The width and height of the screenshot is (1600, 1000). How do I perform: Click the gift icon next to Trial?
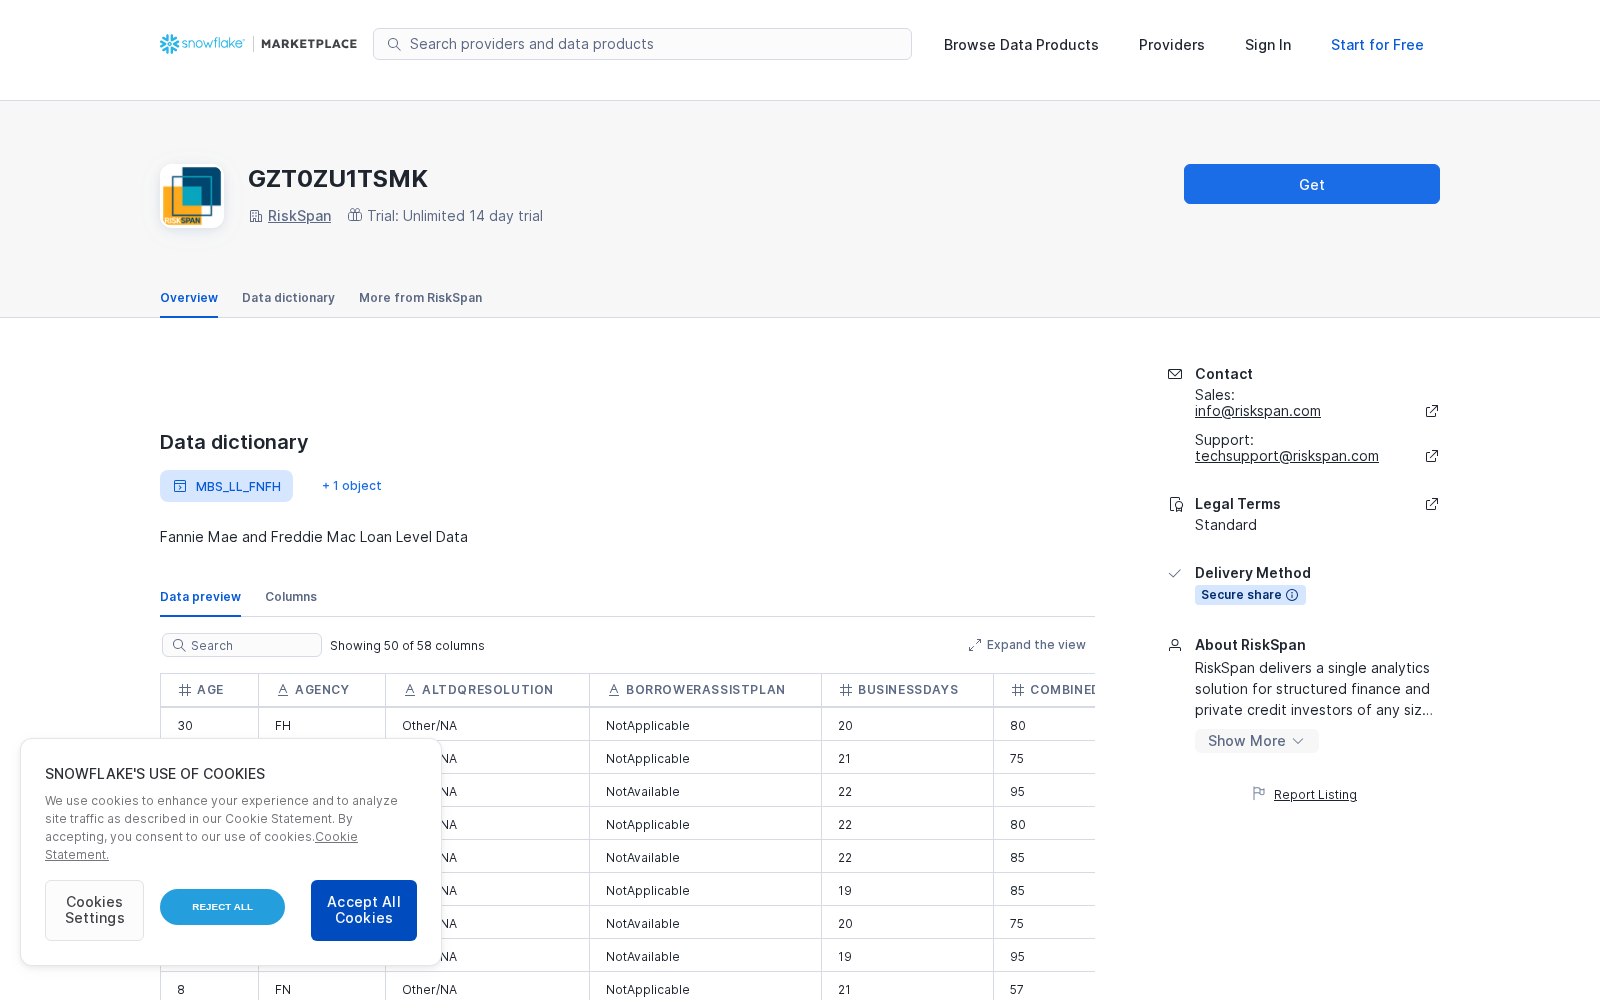355,215
